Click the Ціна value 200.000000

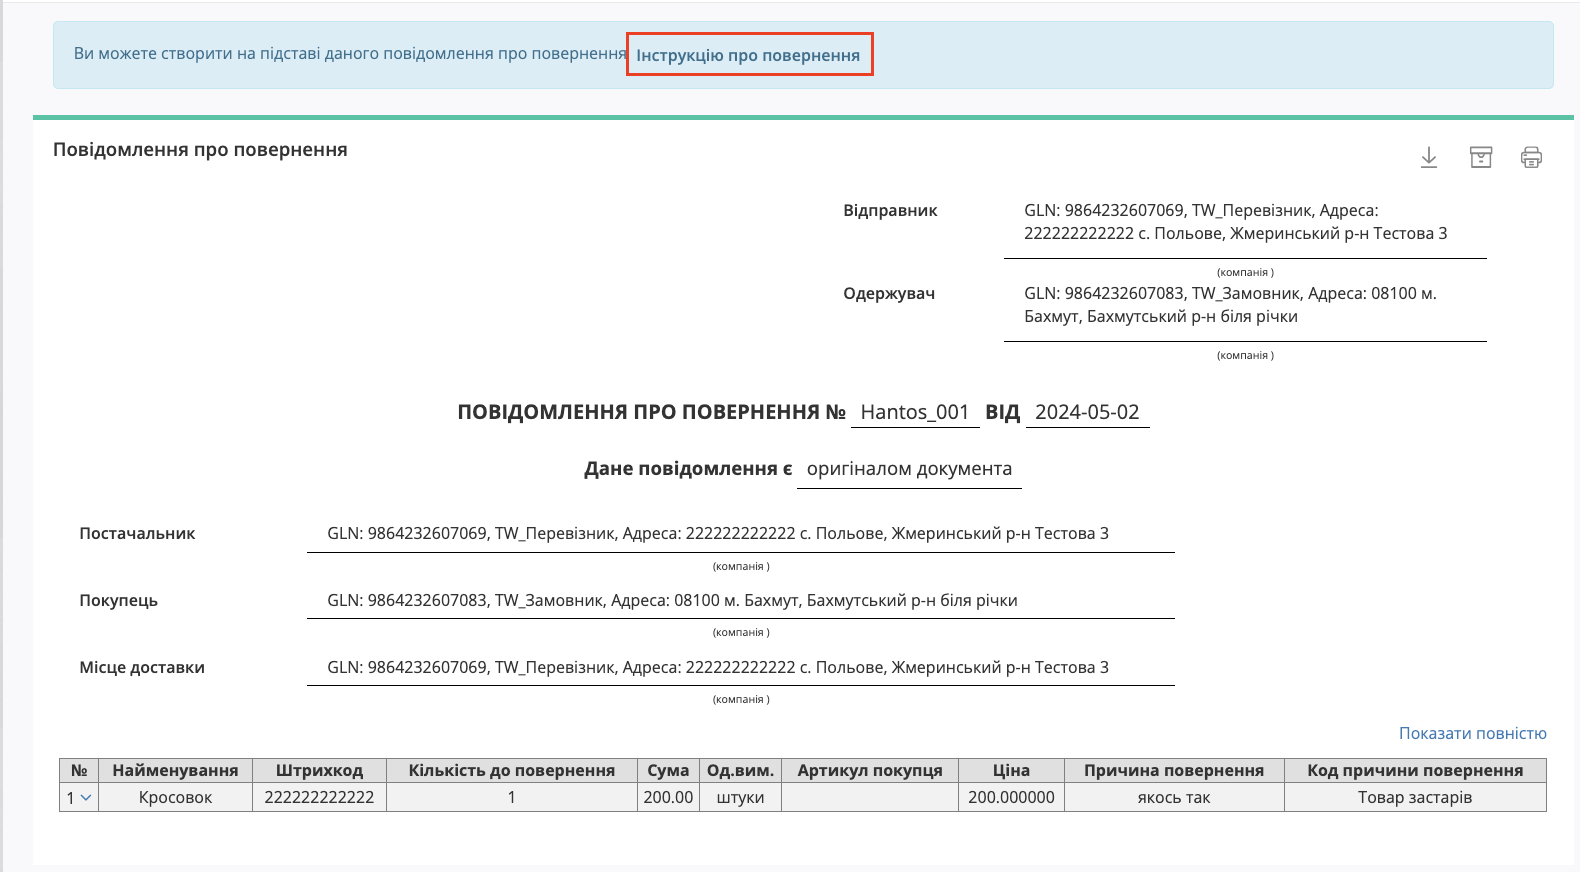1011,797
